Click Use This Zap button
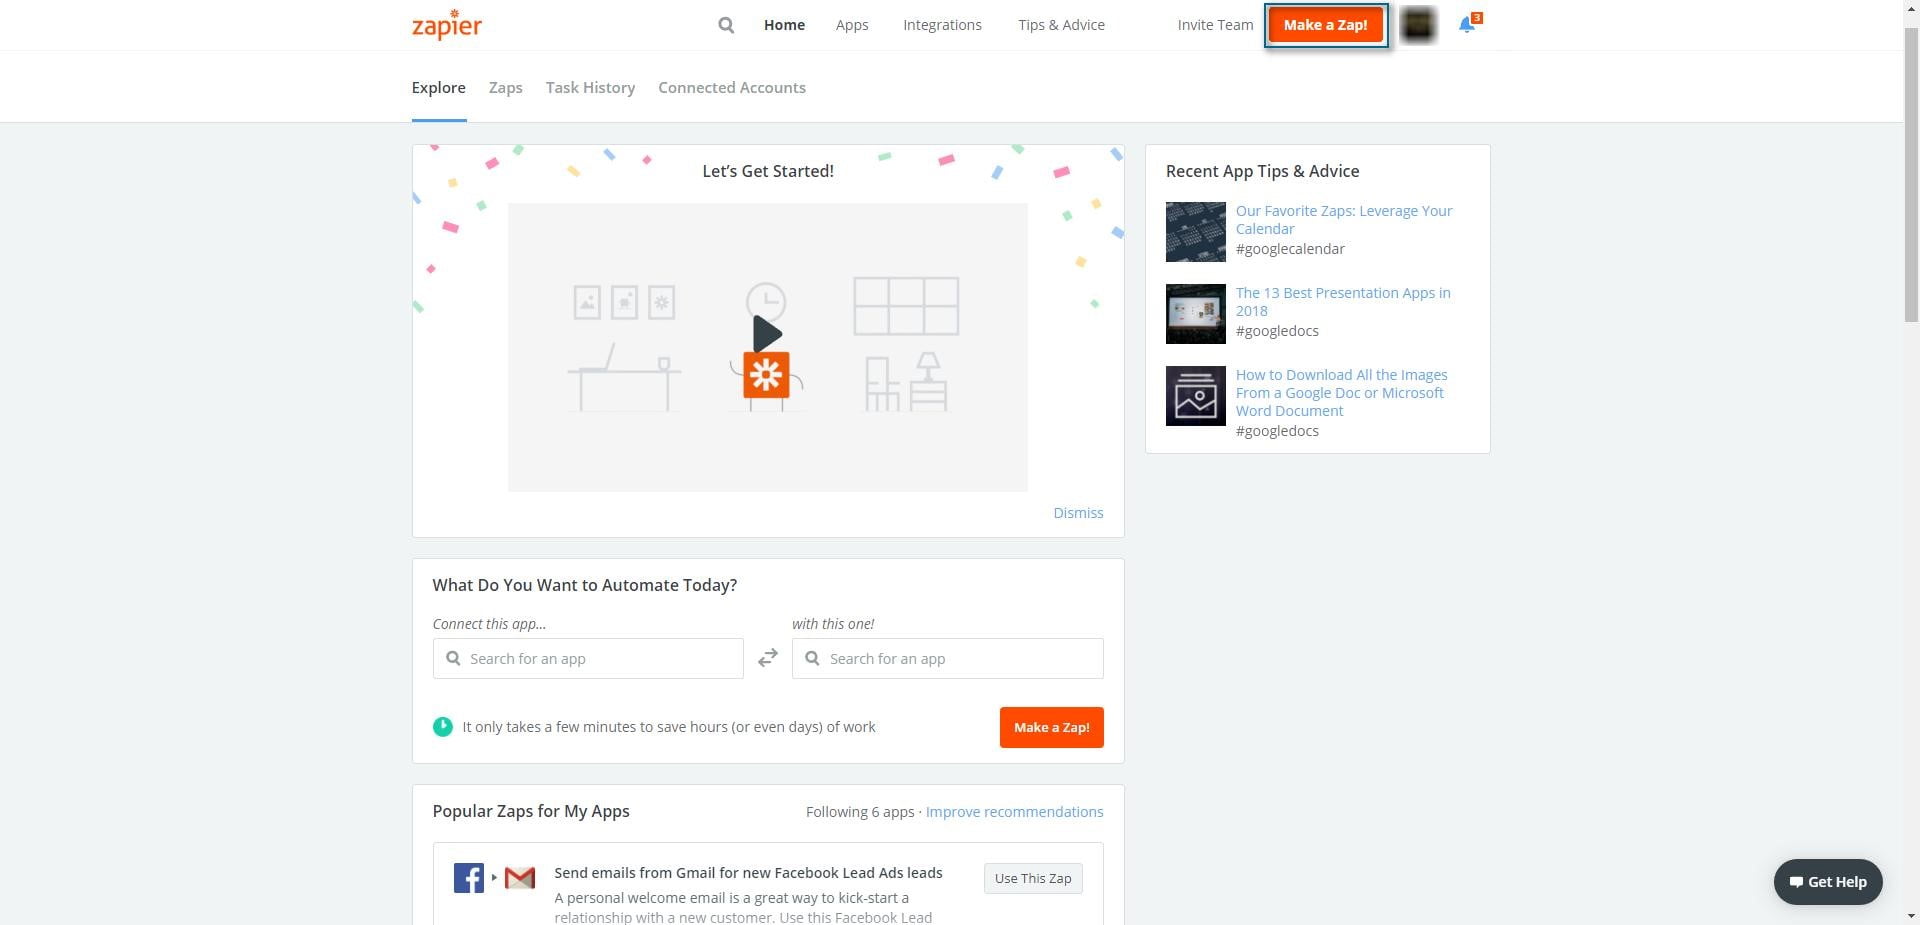Screen dimensions: 1920x925 pos(1033,879)
